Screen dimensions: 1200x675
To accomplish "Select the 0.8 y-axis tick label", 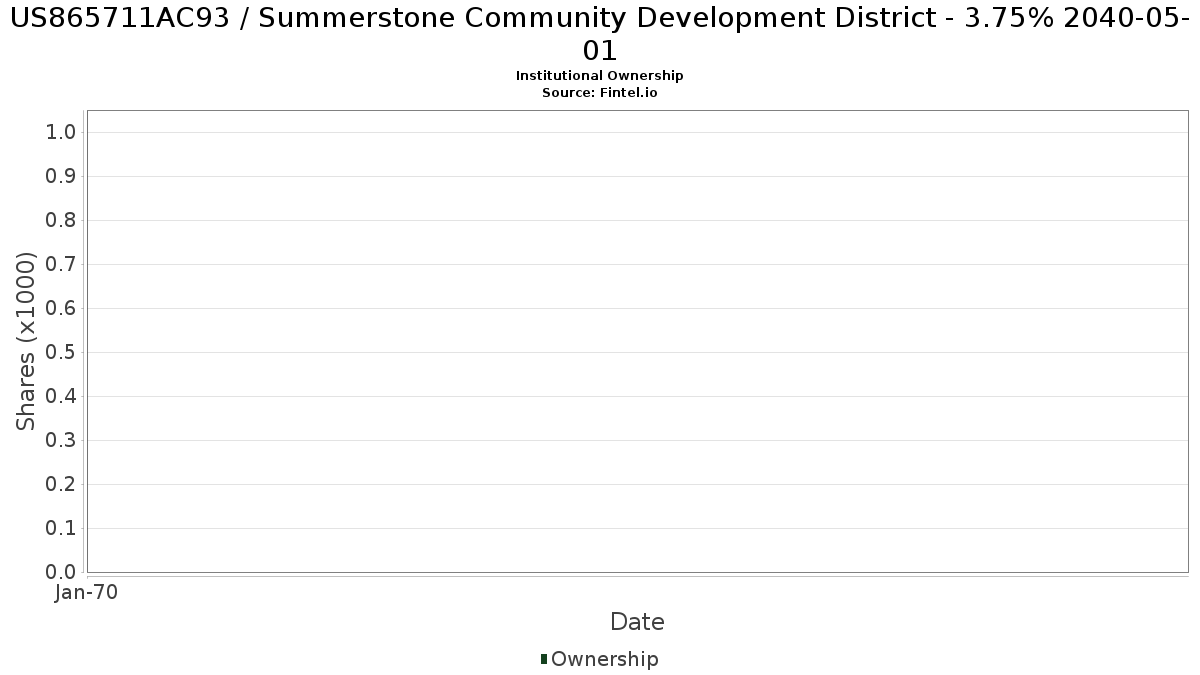I will pos(61,221).
